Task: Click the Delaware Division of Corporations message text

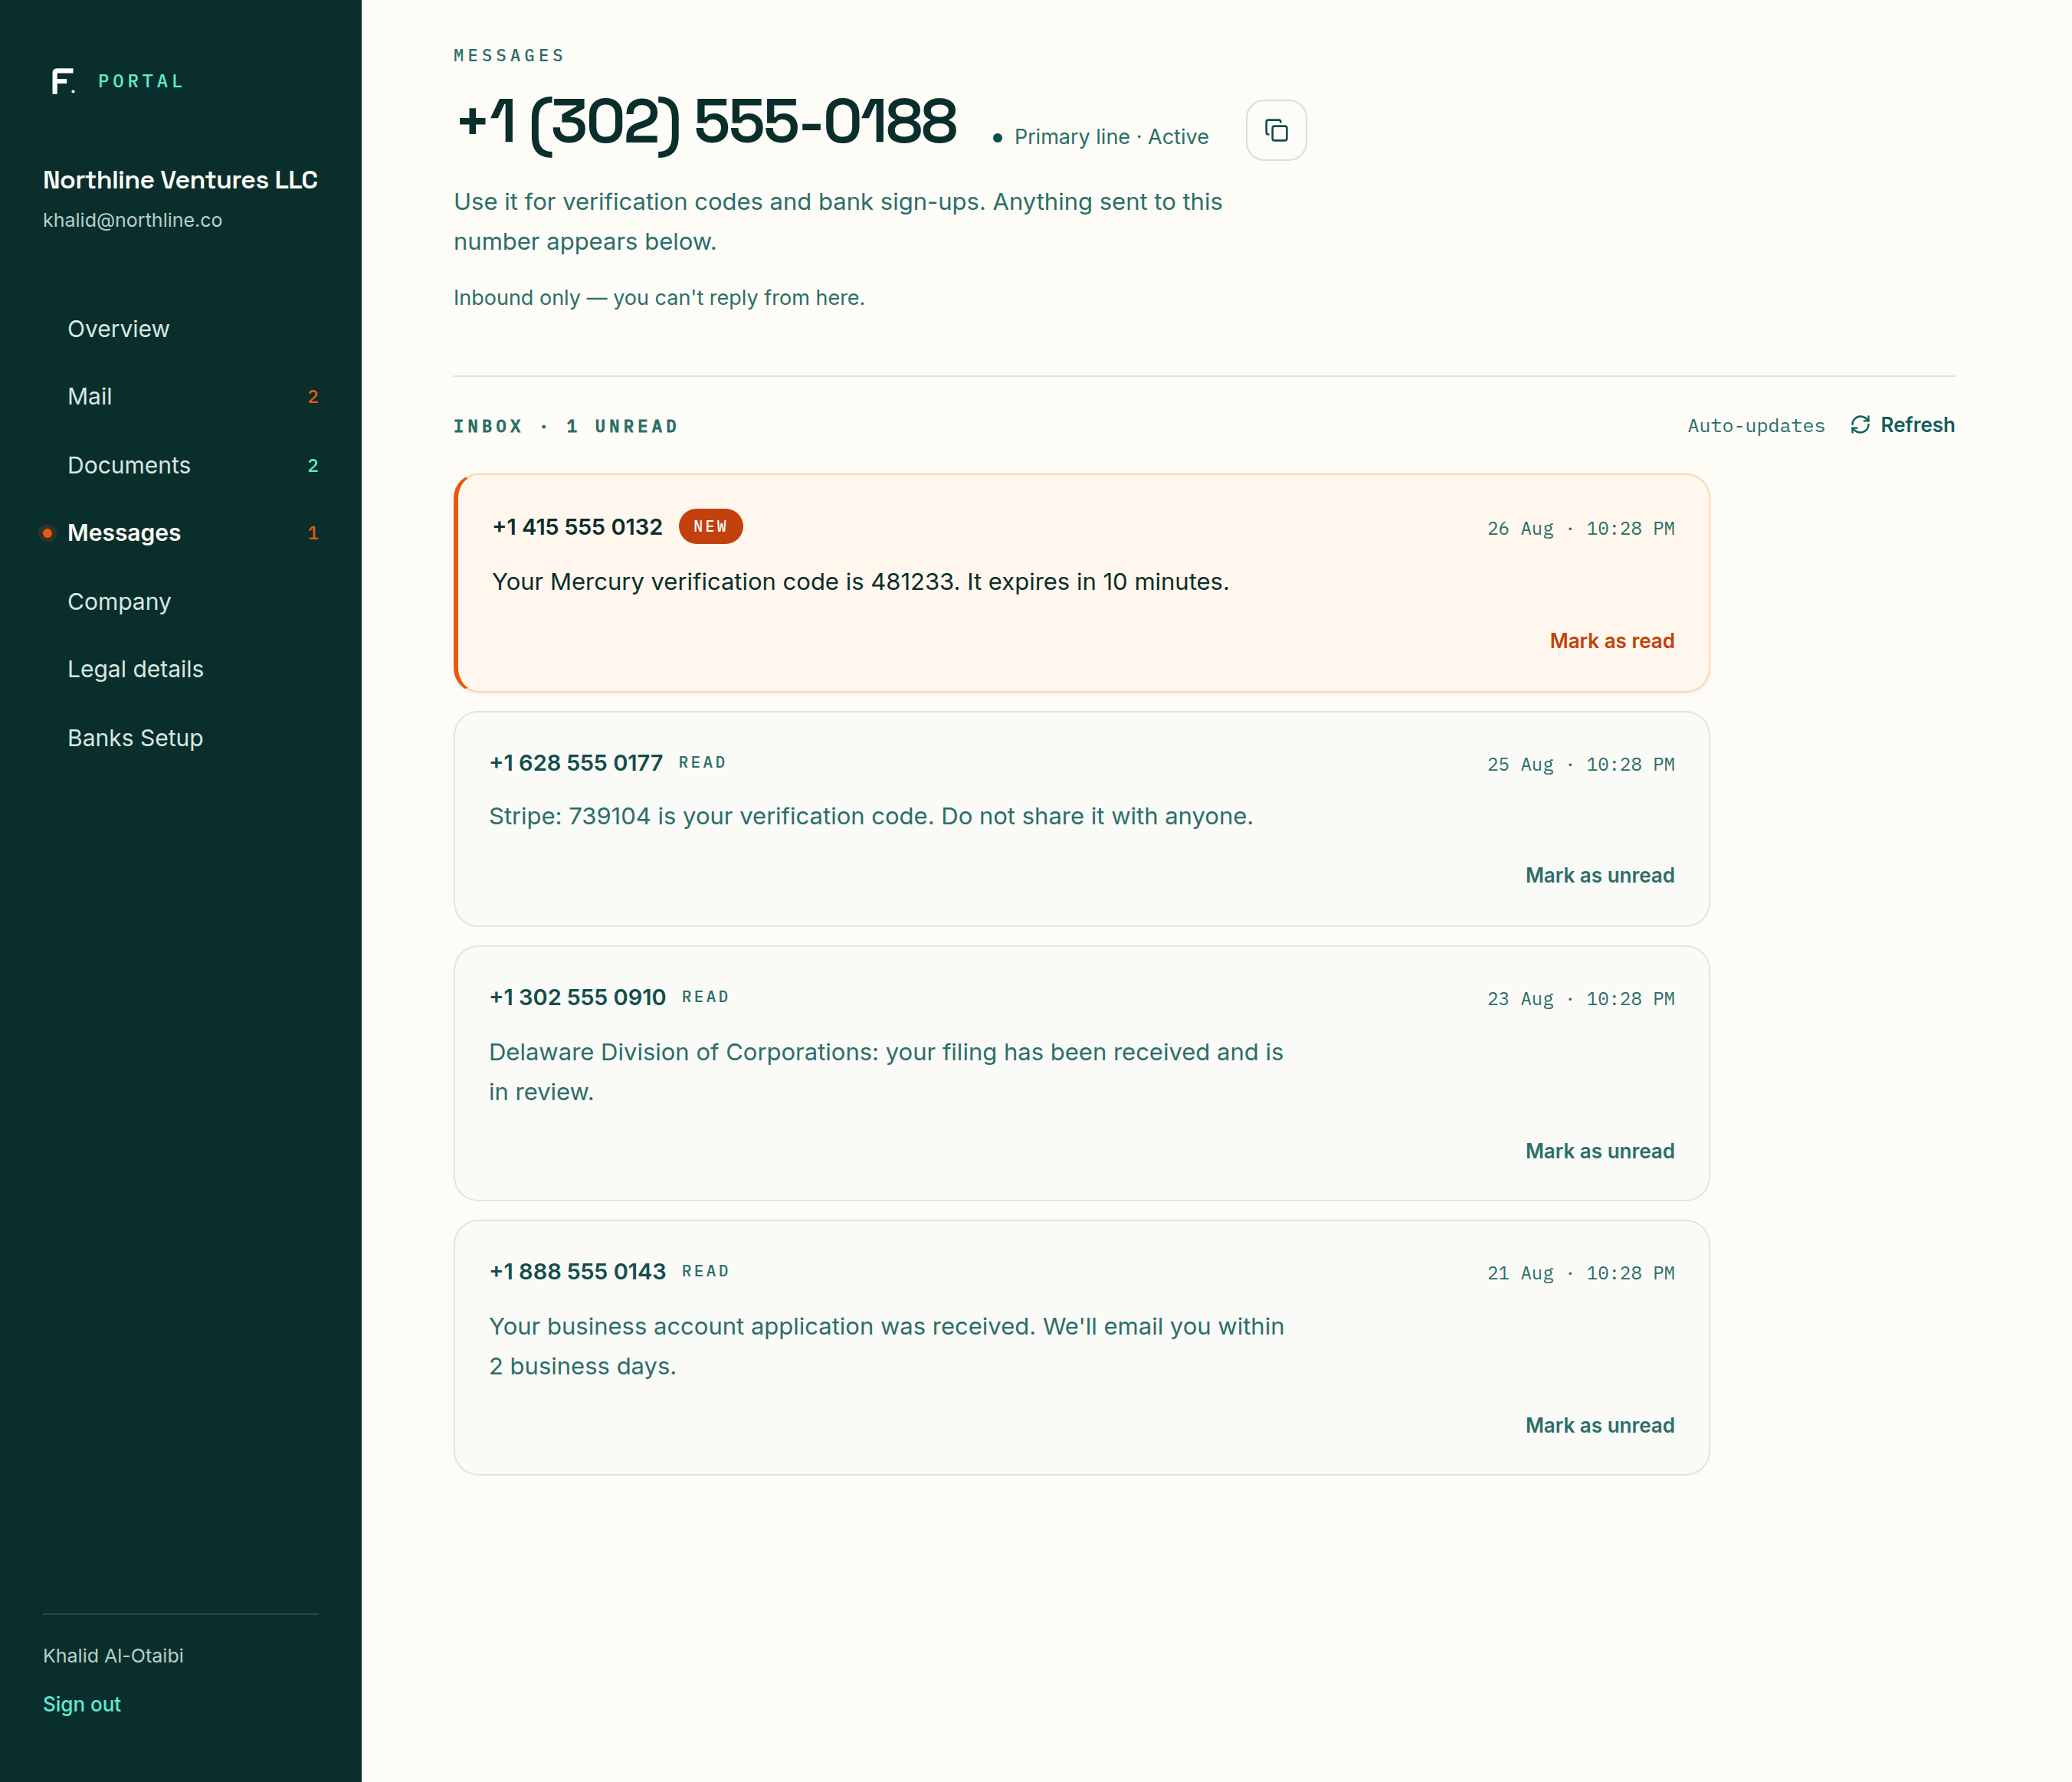Action: [x=886, y=1072]
